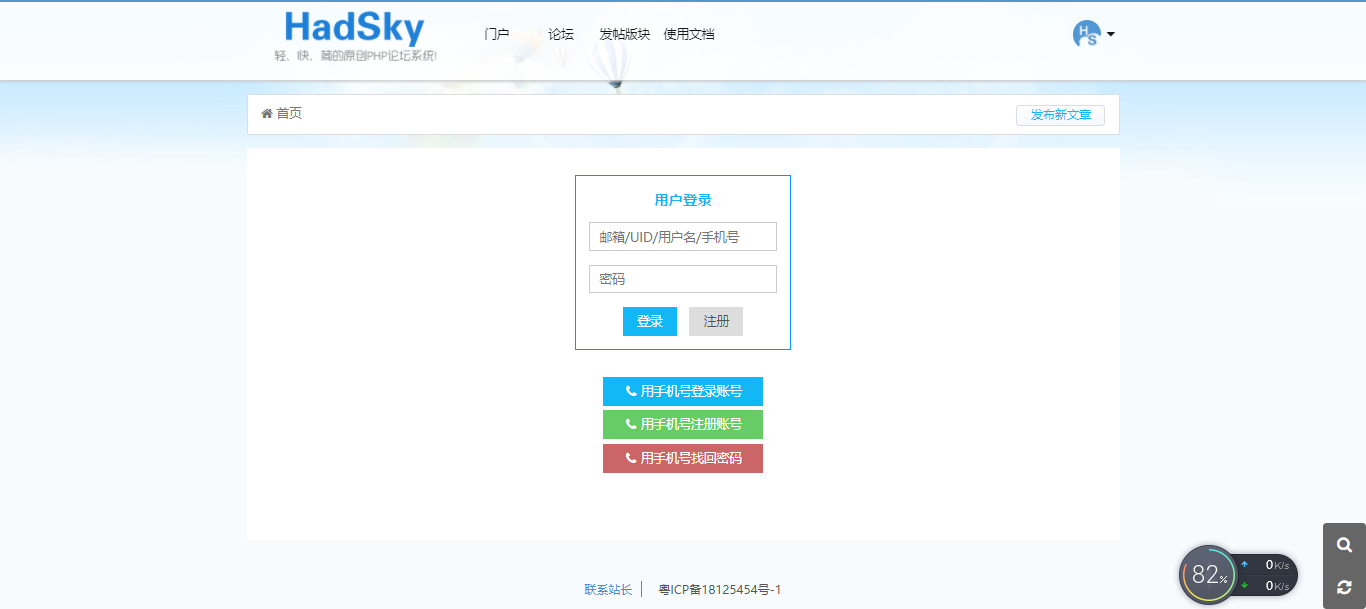This screenshot has height=609, width=1366.
Task: Choose 用手机号登录账号 blue button
Action: pyautogui.click(x=683, y=392)
